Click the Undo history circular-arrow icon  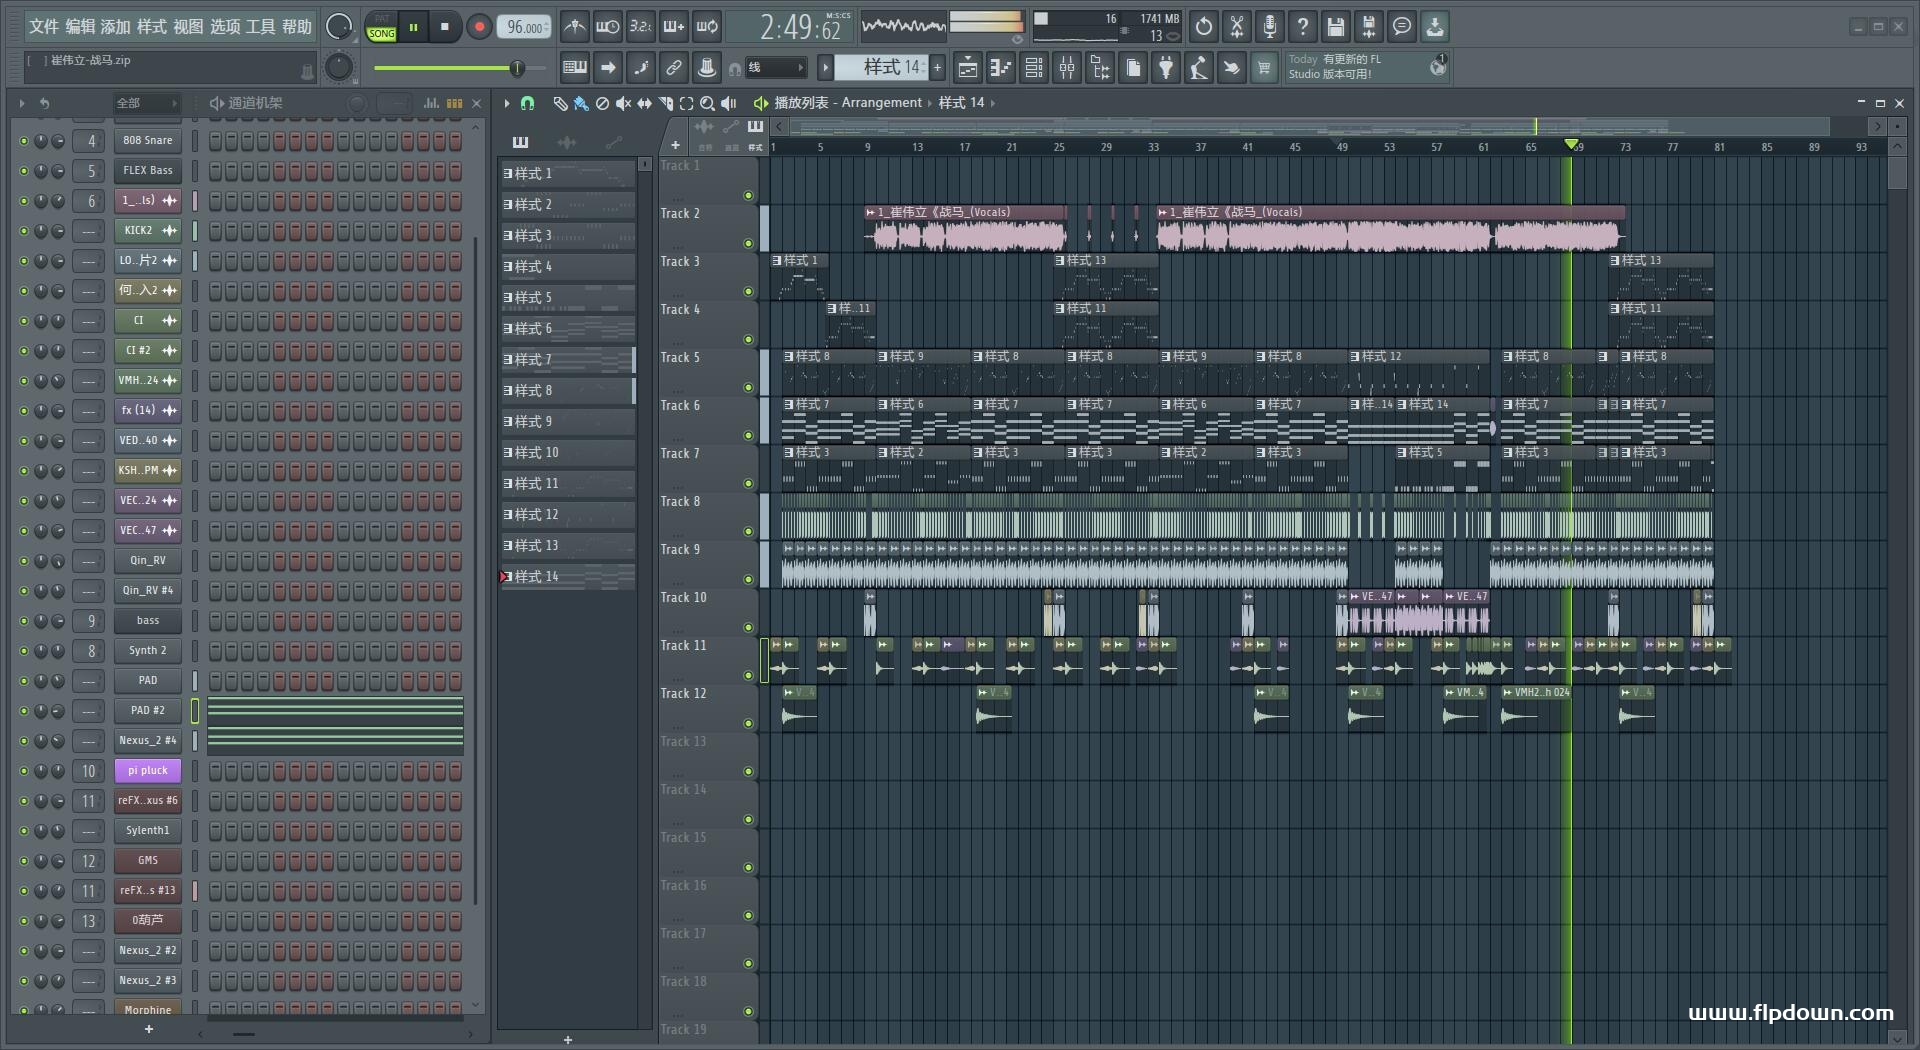(1204, 27)
